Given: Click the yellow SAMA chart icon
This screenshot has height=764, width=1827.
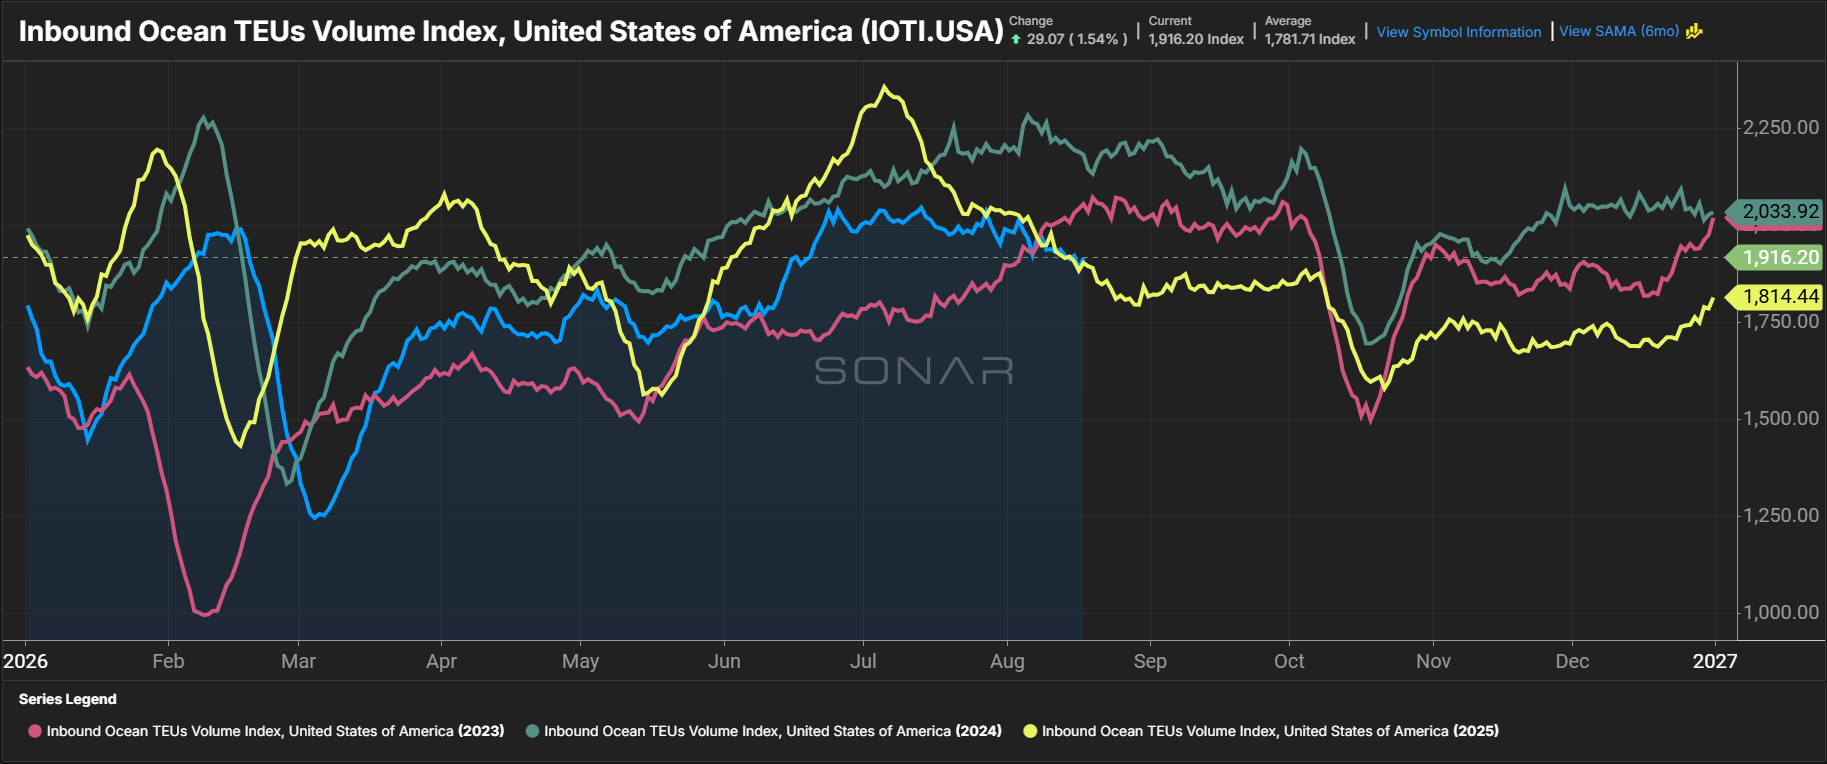Looking at the screenshot, I should coord(1694,31).
